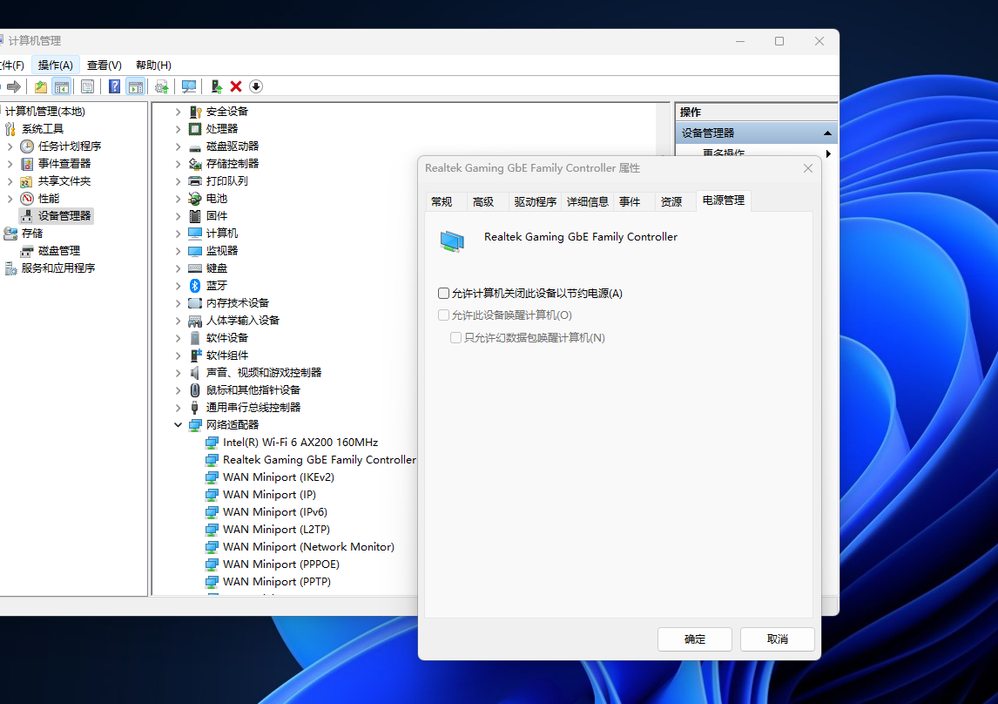Open 查看(V) menu

[x=104, y=65]
